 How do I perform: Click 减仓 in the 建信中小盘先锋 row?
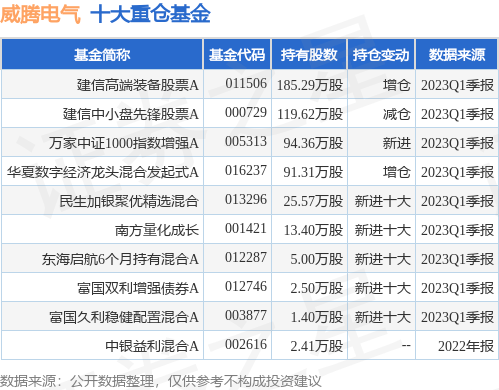tap(397, 114)
